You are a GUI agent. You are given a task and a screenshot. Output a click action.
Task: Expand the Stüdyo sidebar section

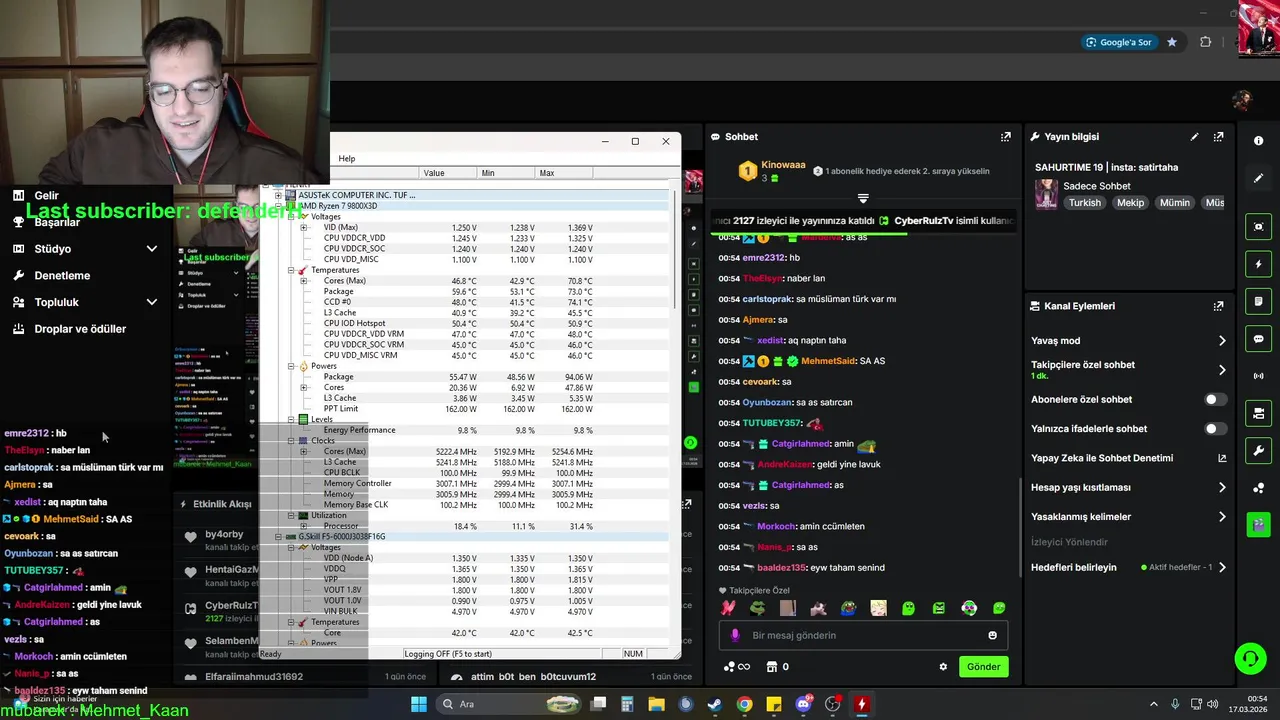click(x=151, y=249)
